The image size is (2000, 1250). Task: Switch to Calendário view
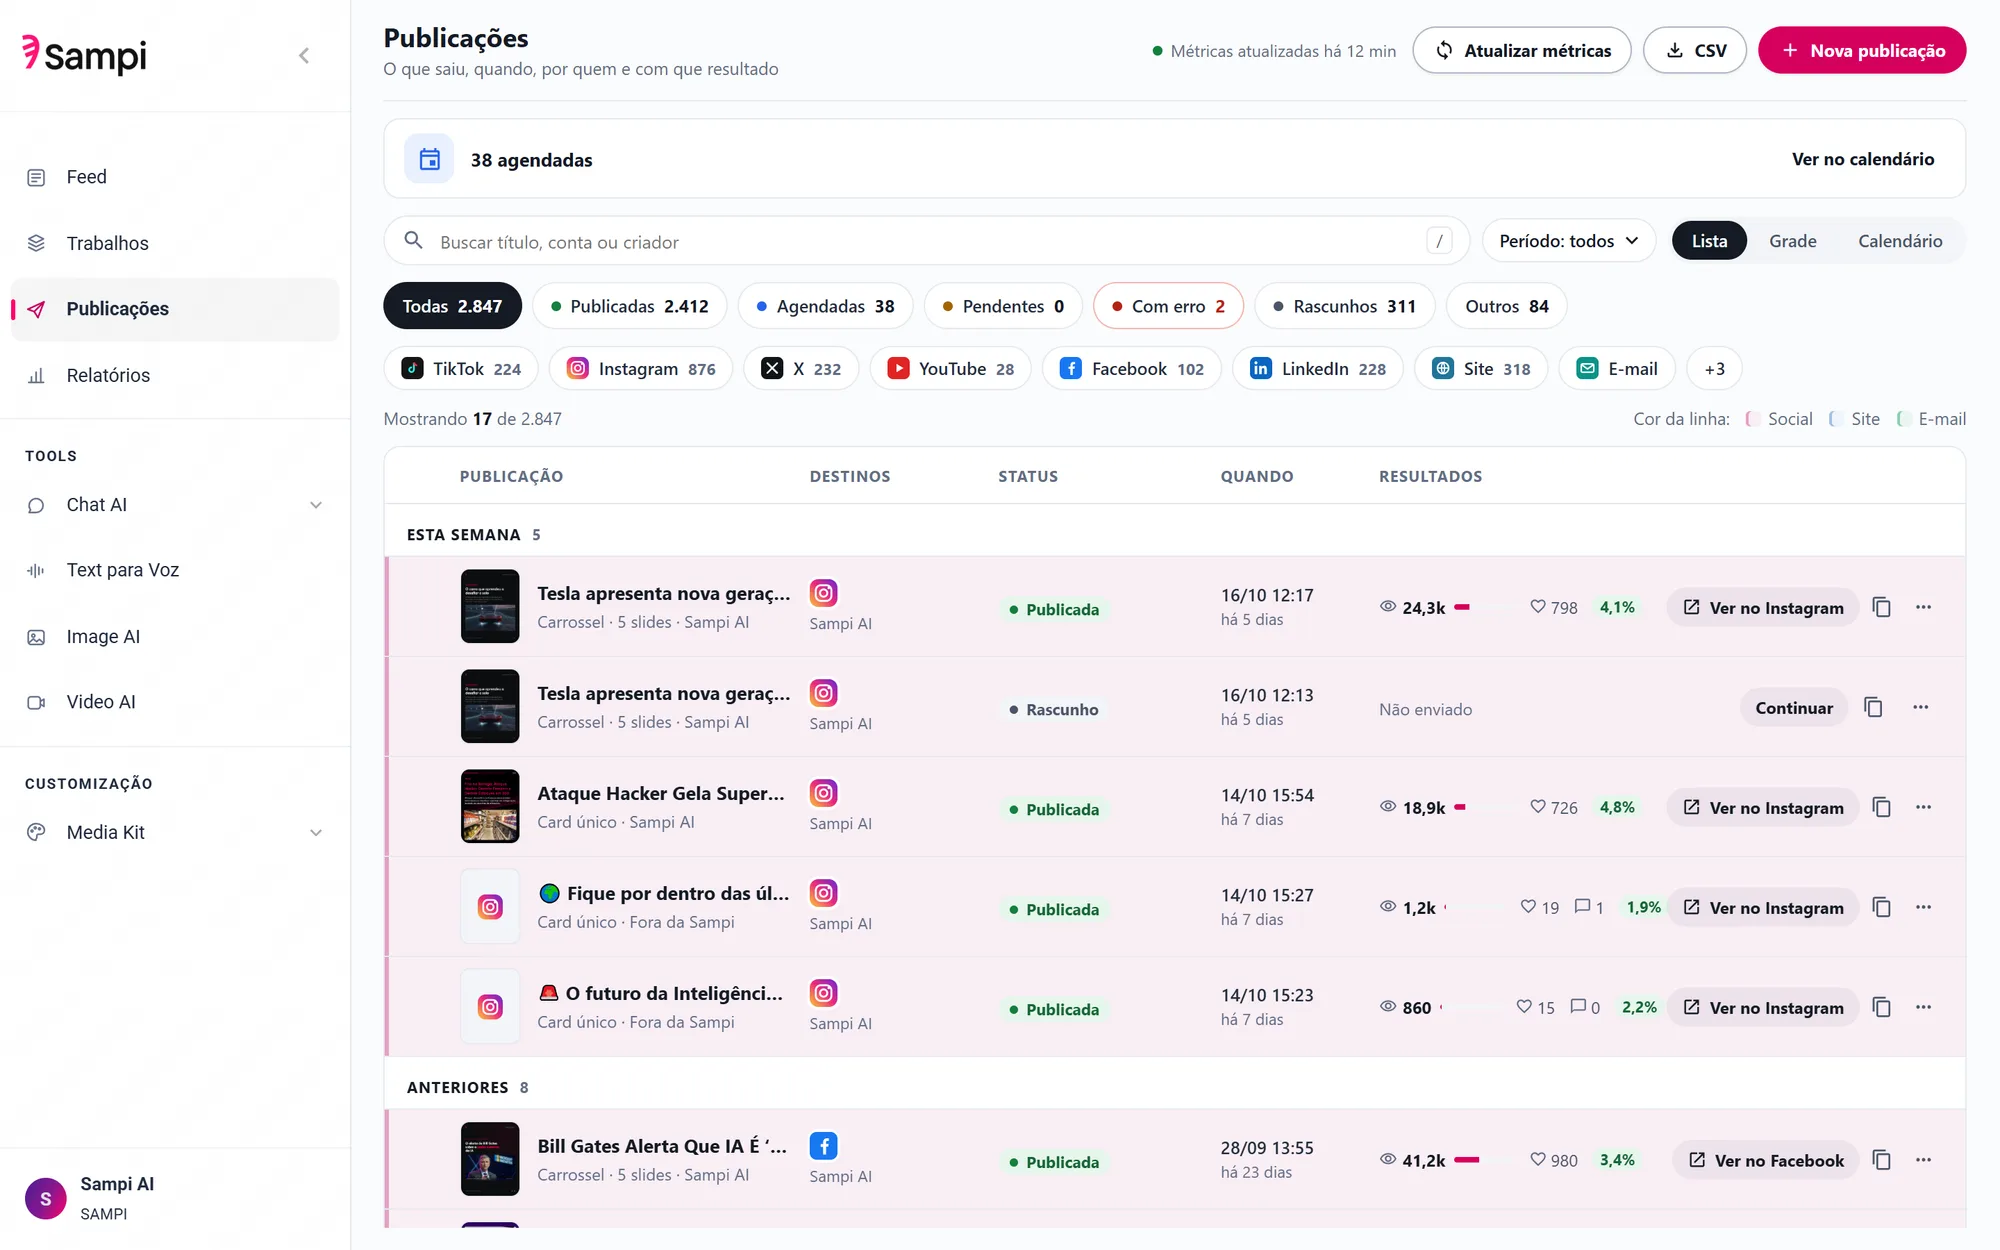click(1900, 241)
